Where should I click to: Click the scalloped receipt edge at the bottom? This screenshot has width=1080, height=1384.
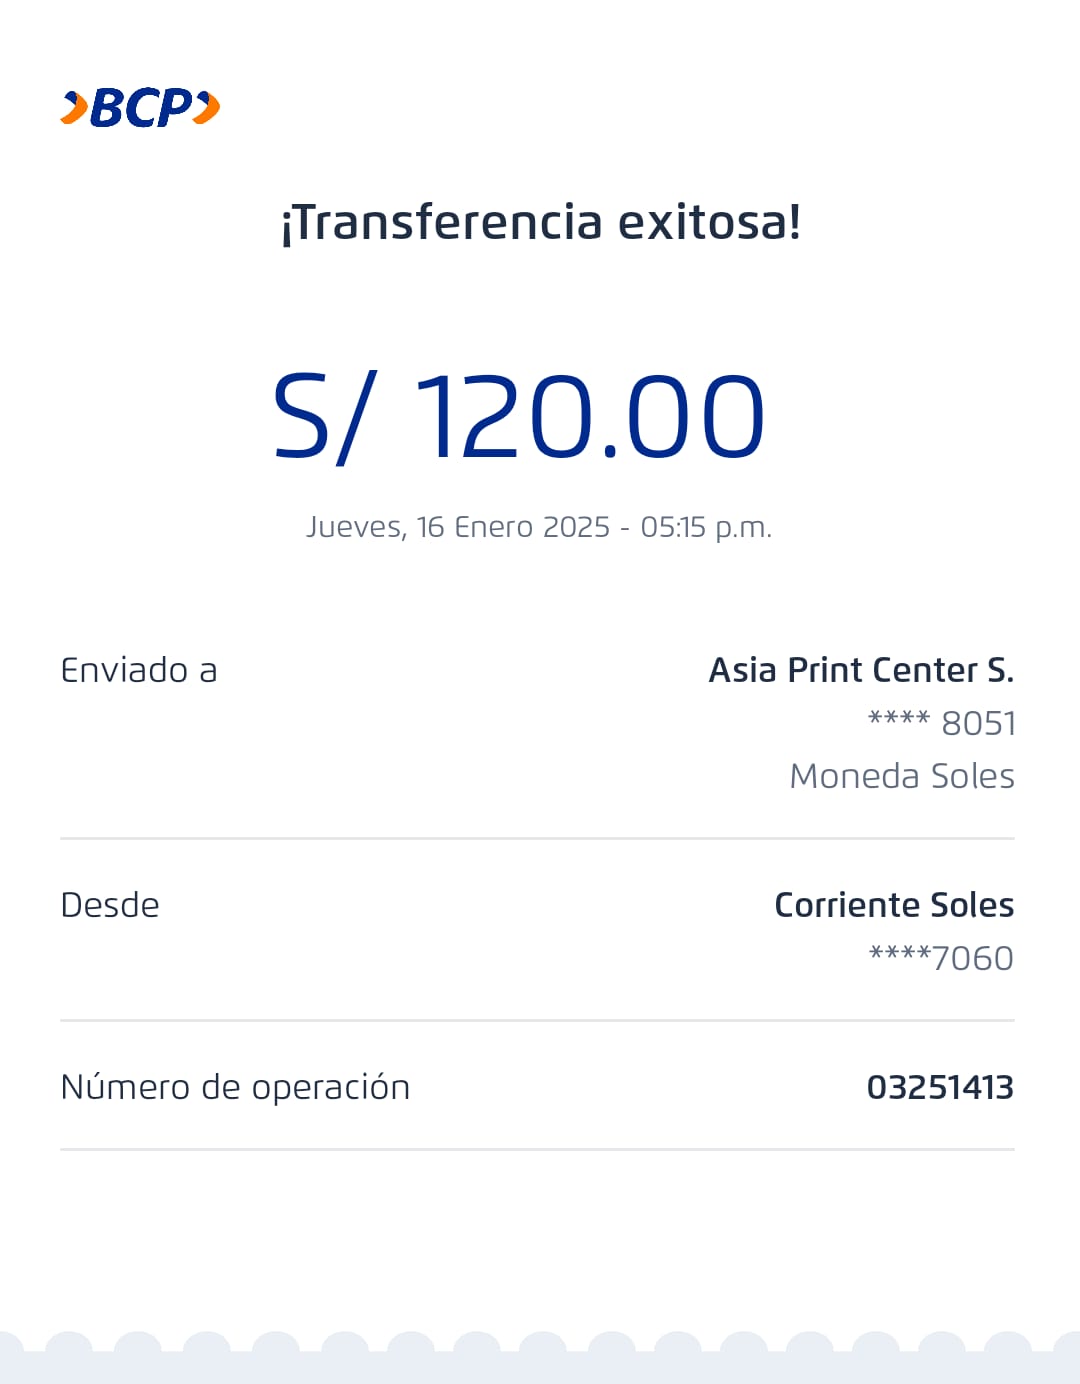click(540, 1358)
